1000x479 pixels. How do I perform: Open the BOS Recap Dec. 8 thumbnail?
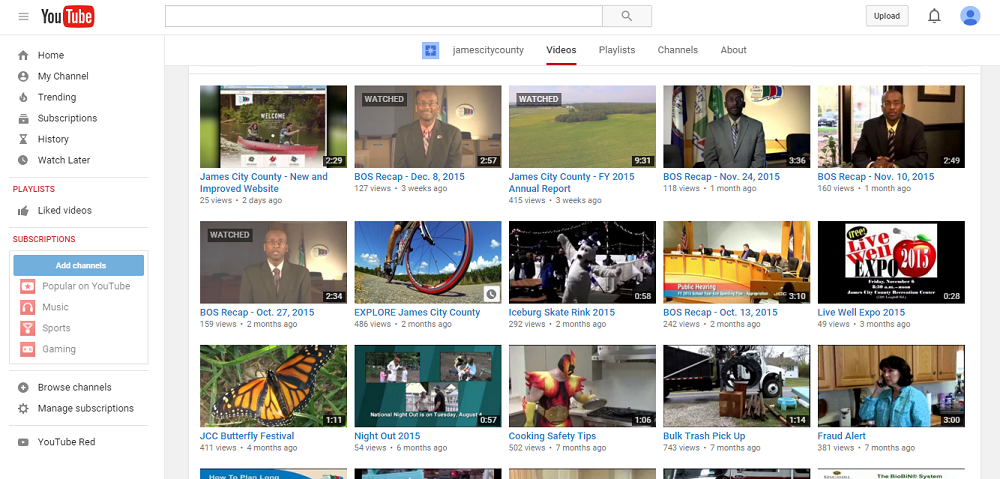tap(427, 127)
